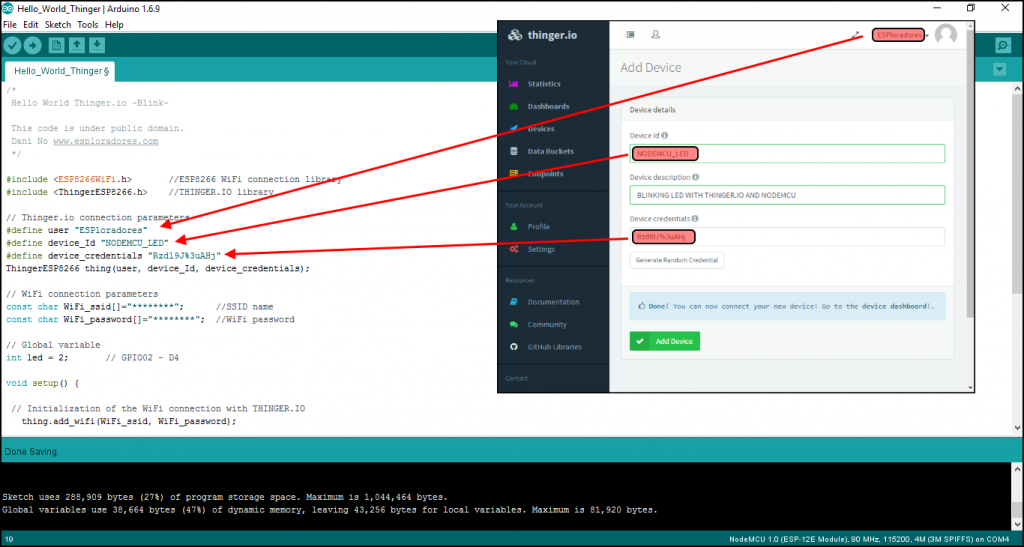Click the user outline icon in thinger.io header
The height and width of the screenshot is (547, 1024).
tap(656, 35)
